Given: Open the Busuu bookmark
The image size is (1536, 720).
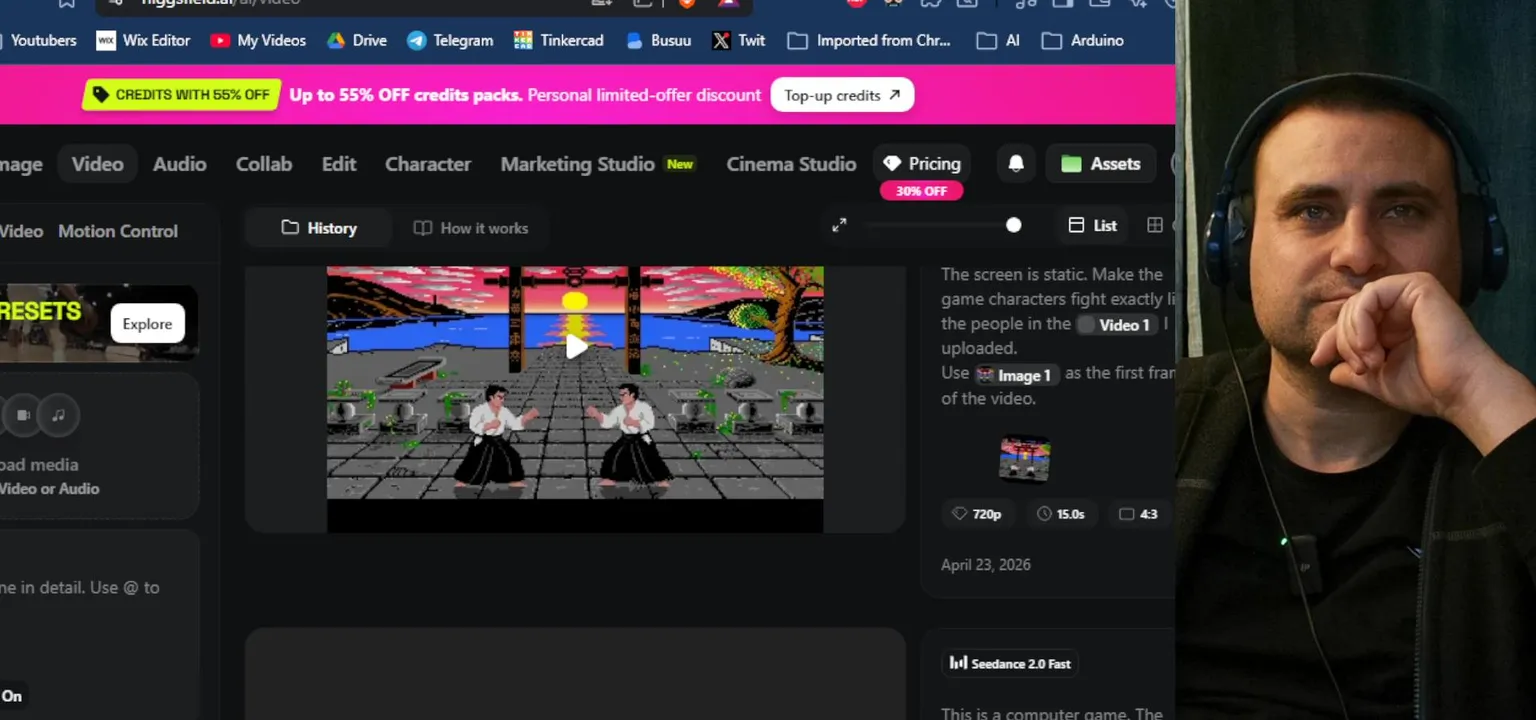Looking at the screenshot, I should pyautogui.click(x=659, y=41).
